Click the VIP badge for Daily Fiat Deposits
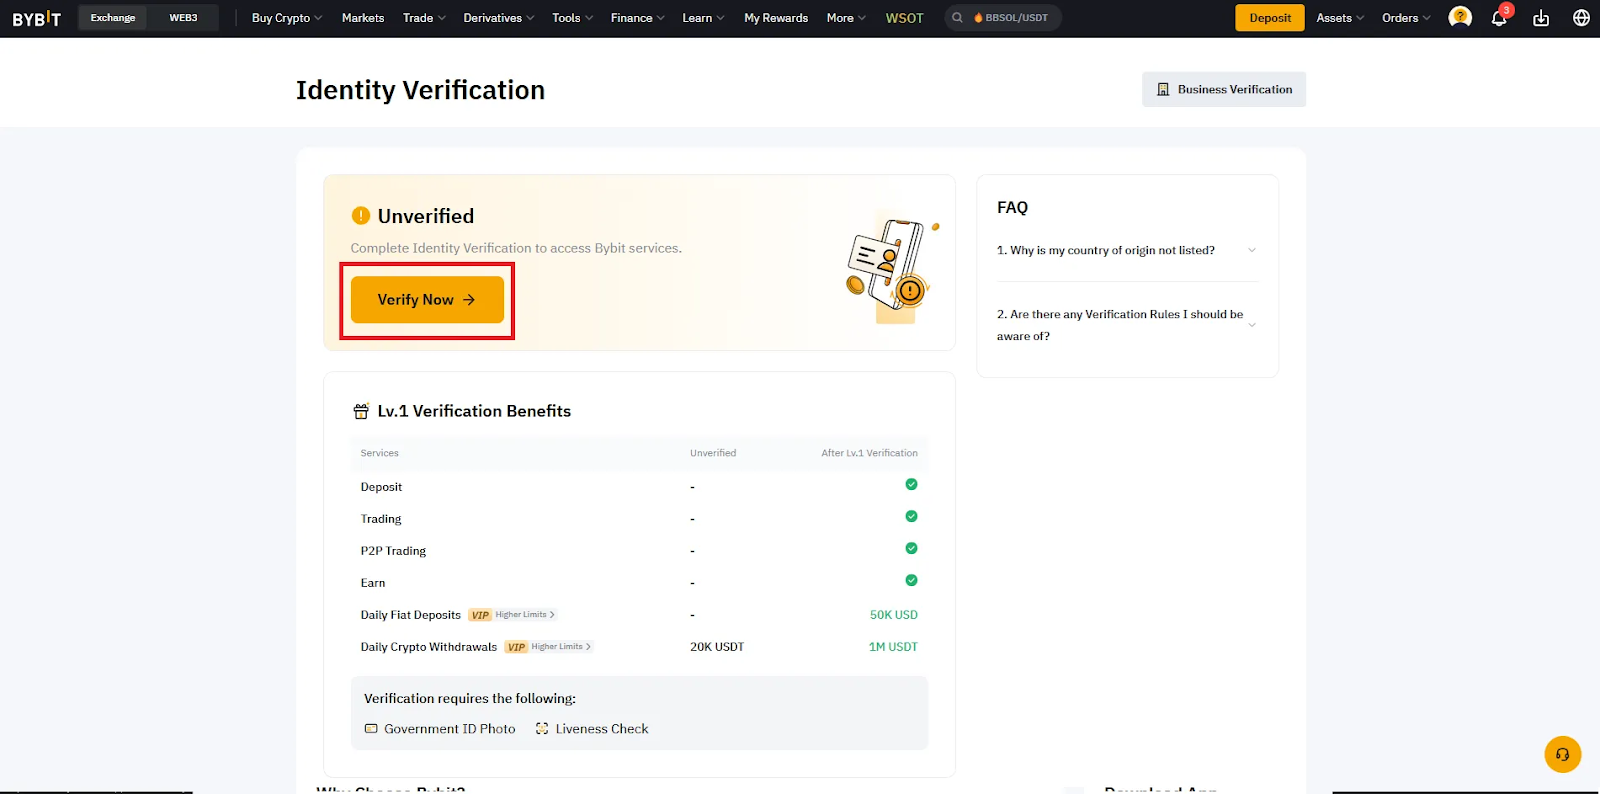The image size is (1600, 794). click(480, 615)
